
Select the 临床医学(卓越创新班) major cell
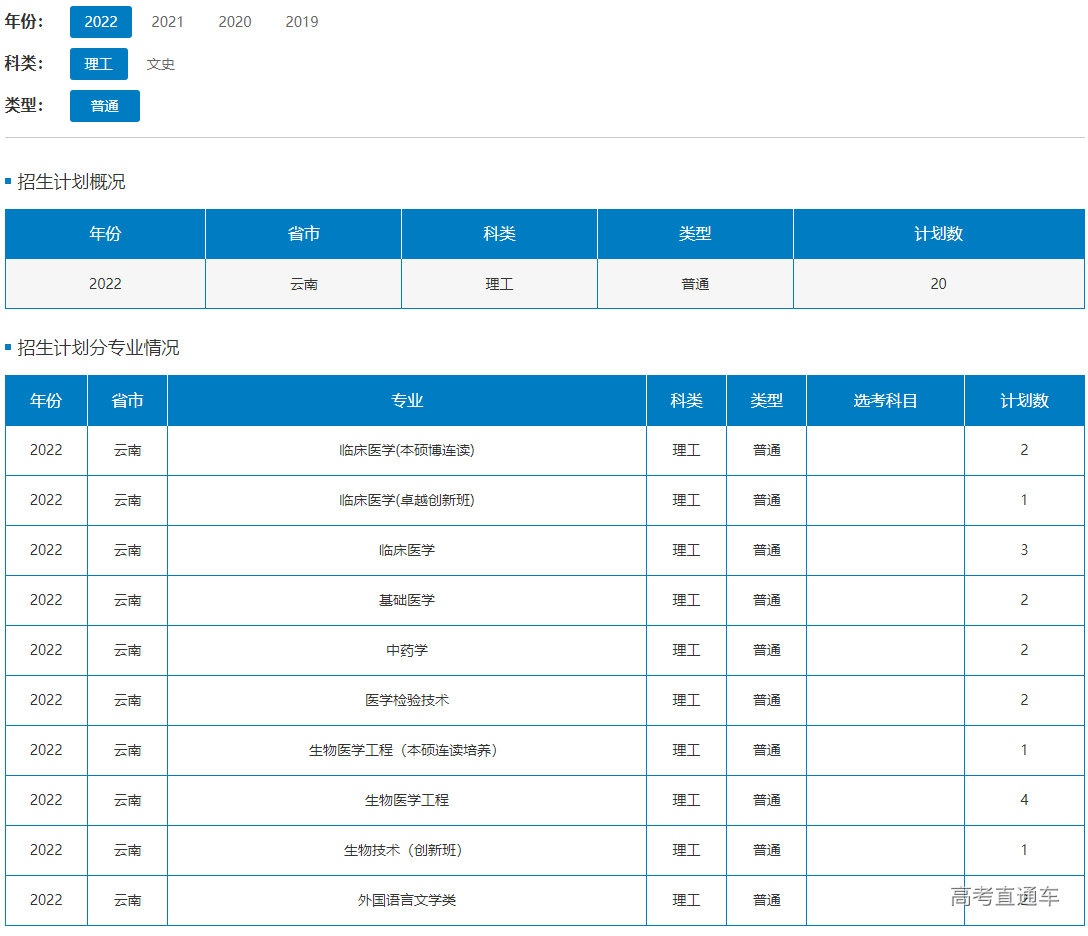coord(407,501)
